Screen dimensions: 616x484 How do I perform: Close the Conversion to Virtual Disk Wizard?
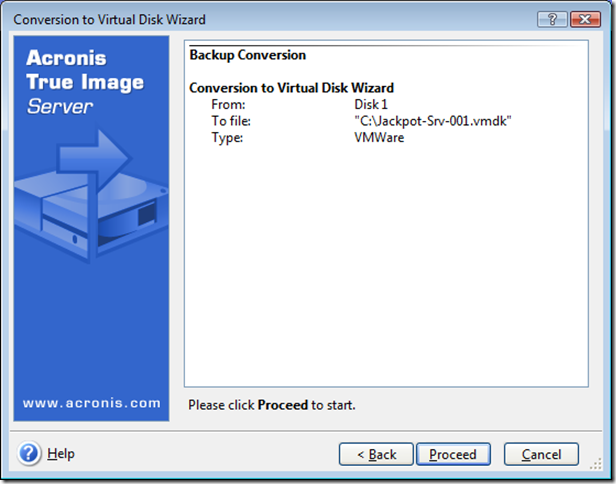pyautogui.click(x=585, y=19)
